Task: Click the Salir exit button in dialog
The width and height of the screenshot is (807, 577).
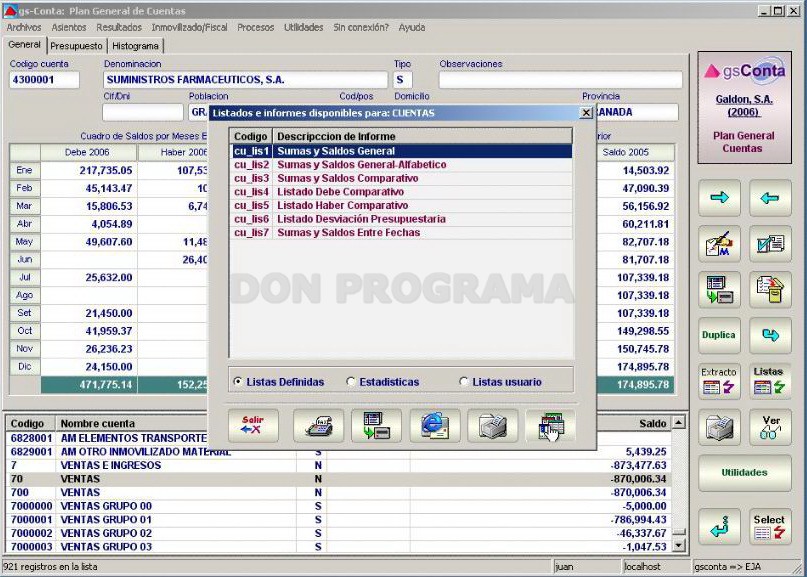Action: pyautogui.click(x=253, y=426)
